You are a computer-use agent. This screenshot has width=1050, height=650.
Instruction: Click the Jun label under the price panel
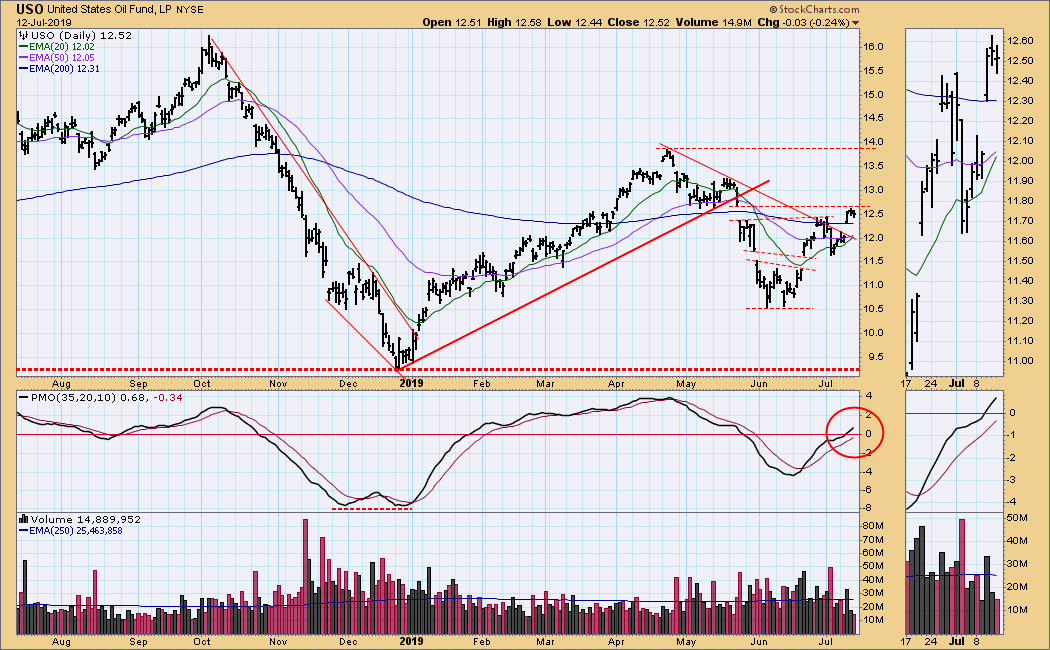pyautogui.click(x=759, y=384)
